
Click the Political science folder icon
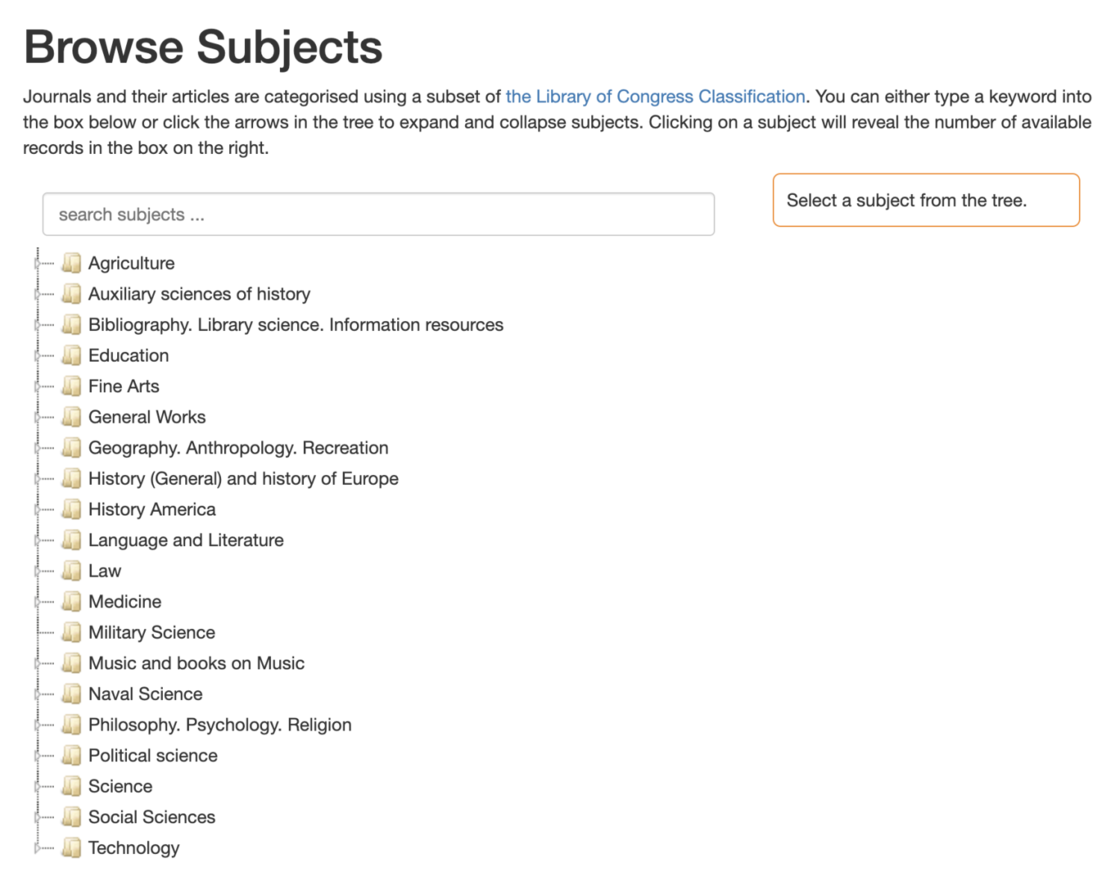(71, 755)
